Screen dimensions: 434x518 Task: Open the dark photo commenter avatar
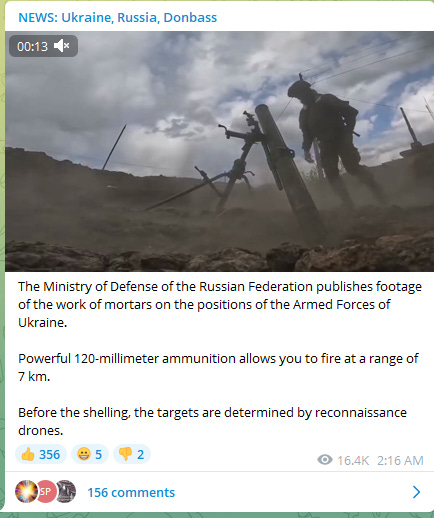[66, 491]
